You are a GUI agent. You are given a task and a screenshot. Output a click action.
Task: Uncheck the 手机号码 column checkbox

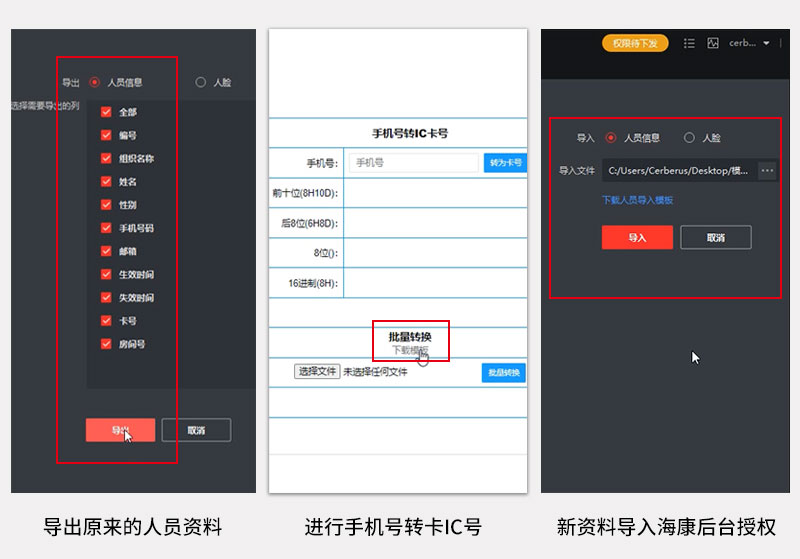coord(106,228)
